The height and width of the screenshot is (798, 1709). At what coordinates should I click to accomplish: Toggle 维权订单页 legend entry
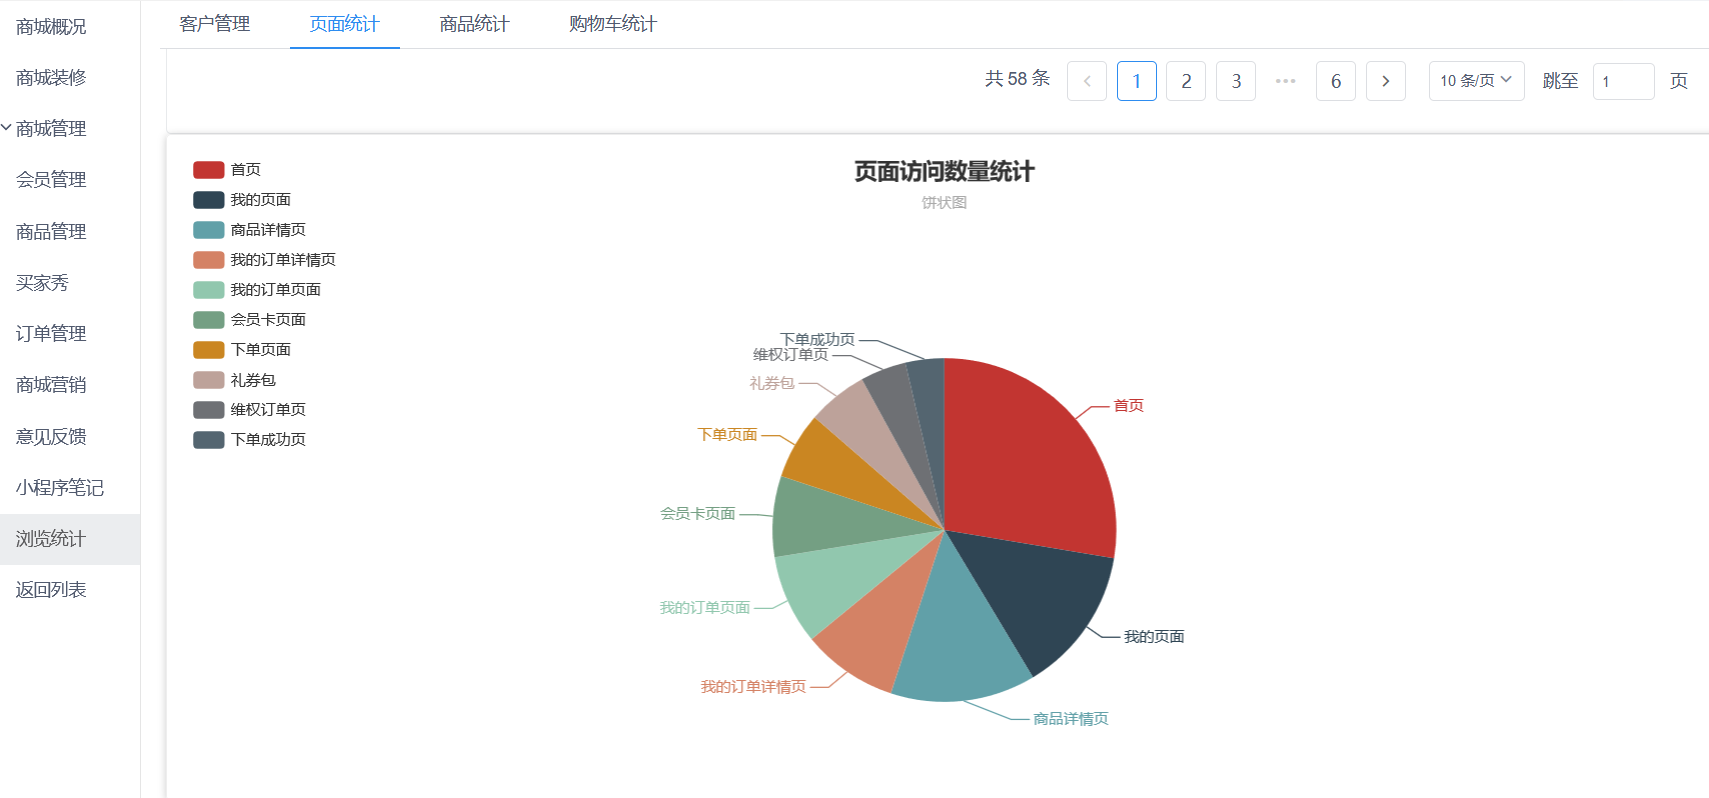point(249,410)
